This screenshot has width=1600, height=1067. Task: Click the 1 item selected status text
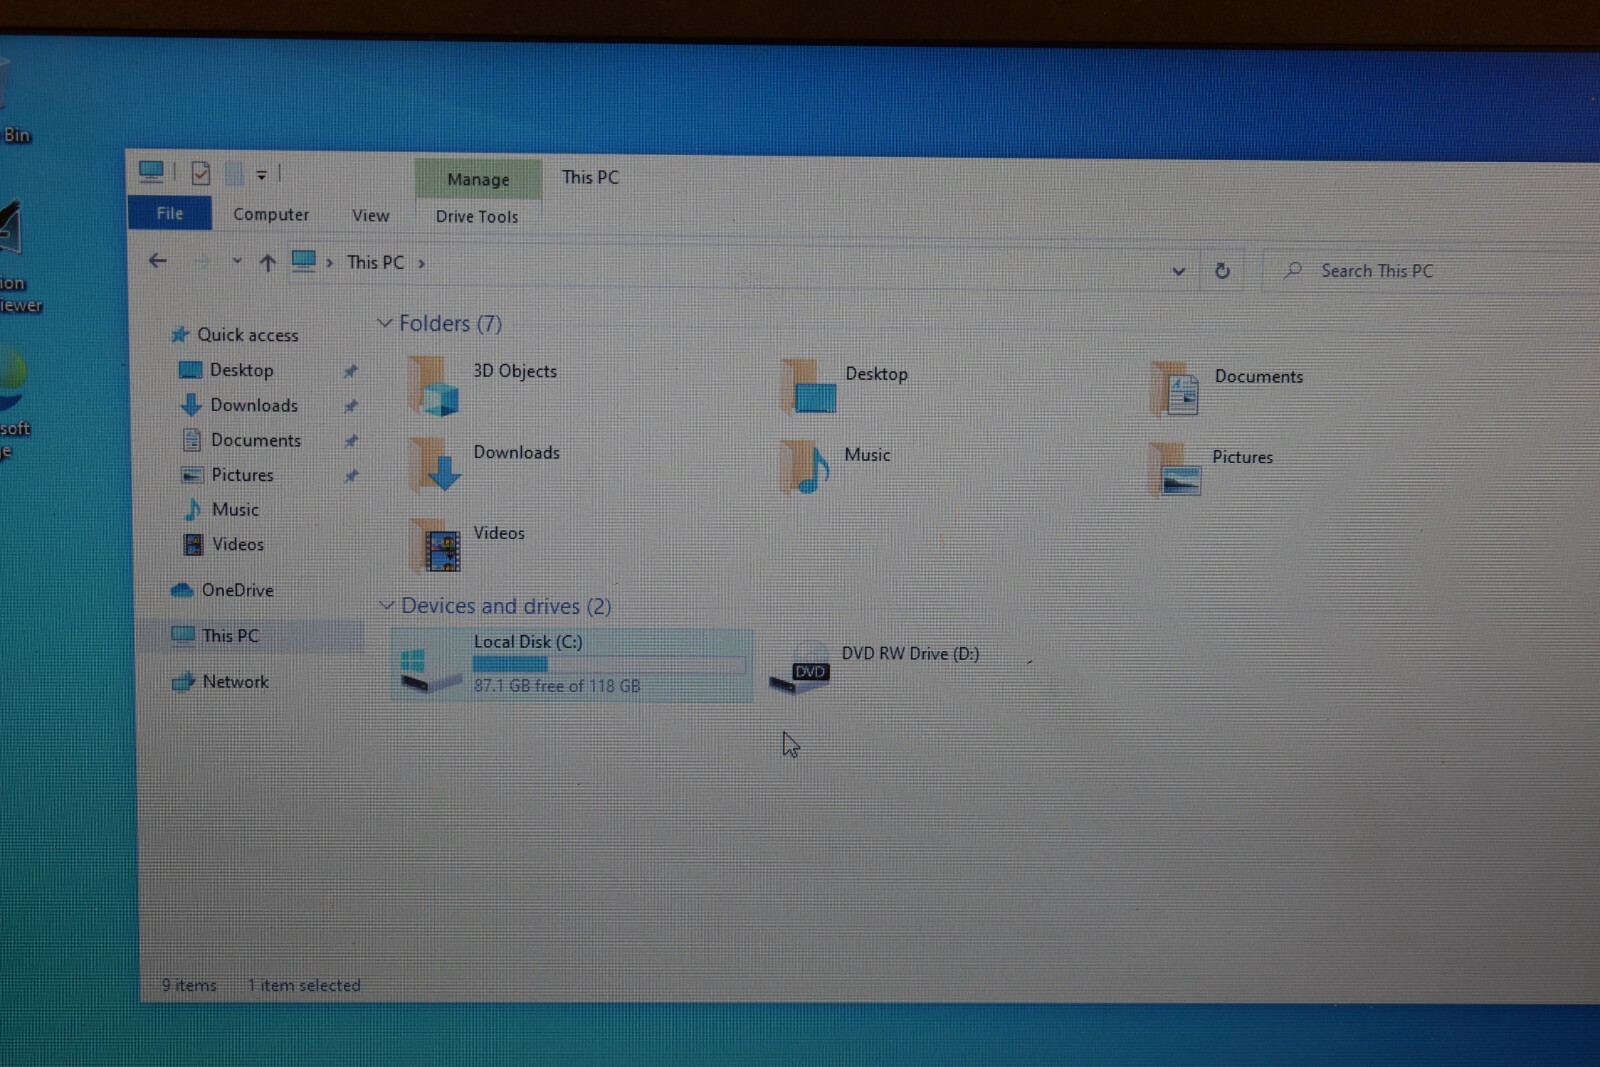click(304, 985)
